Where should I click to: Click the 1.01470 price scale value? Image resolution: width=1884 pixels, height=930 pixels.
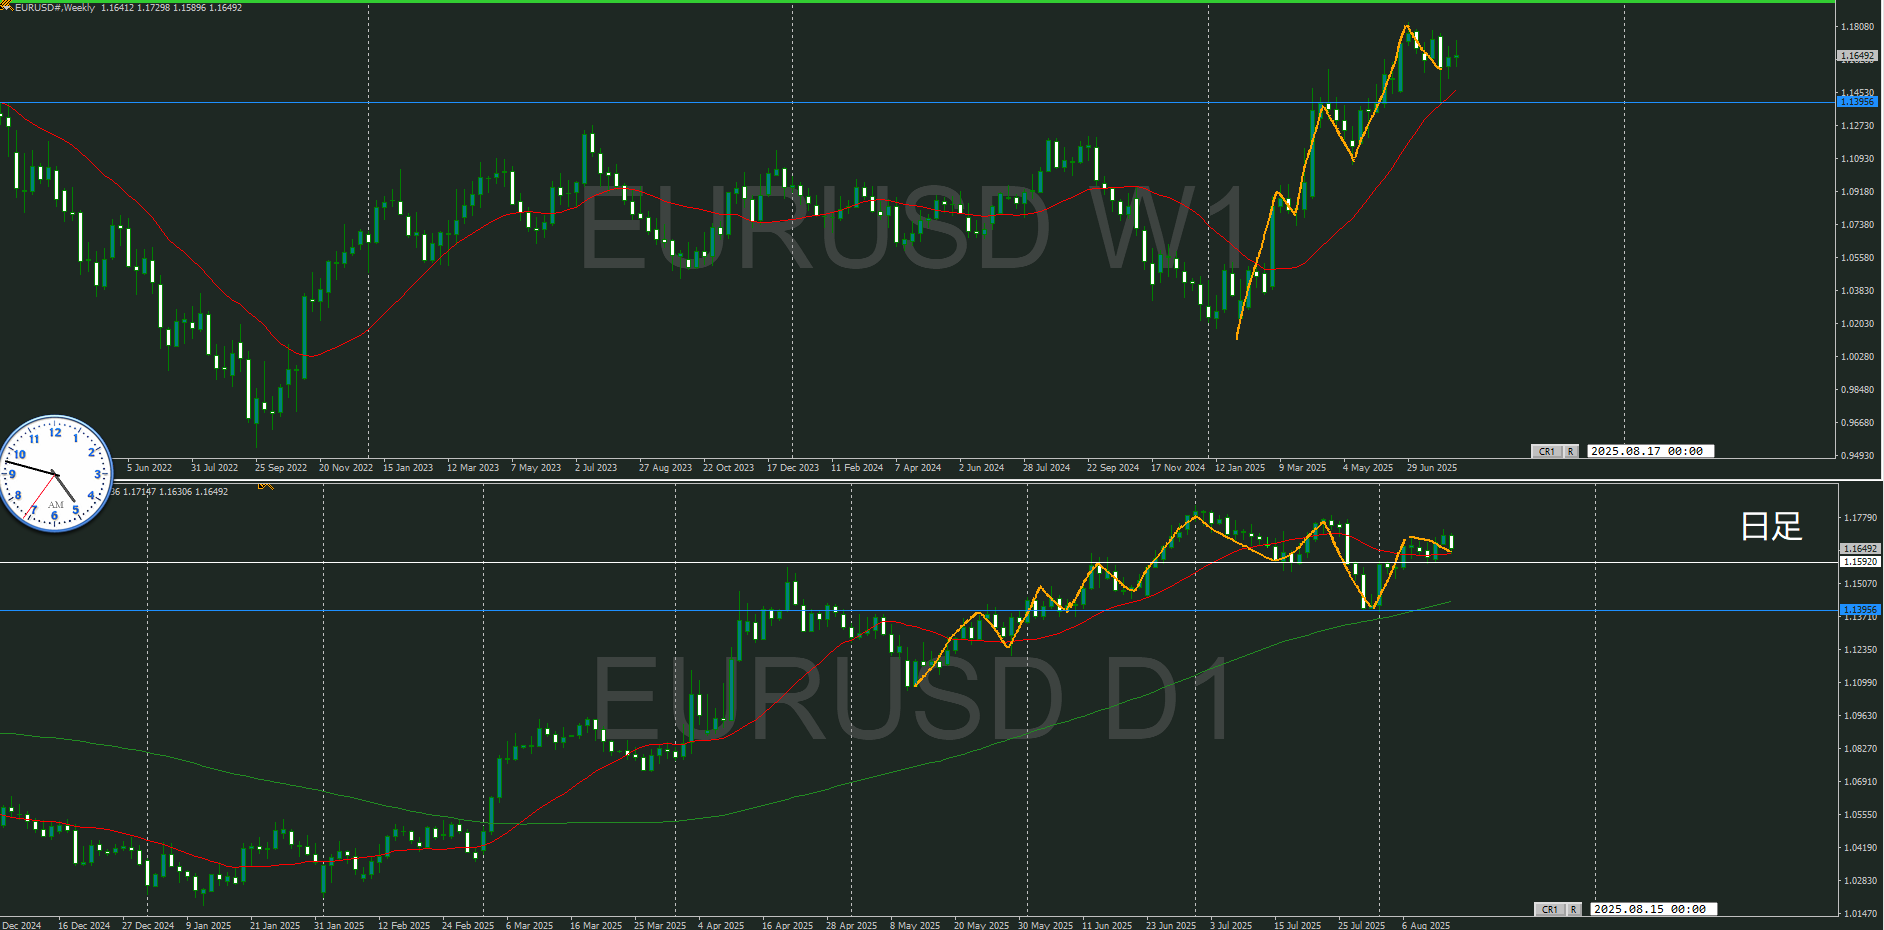pyautogui.click(x=1860, y=914)
